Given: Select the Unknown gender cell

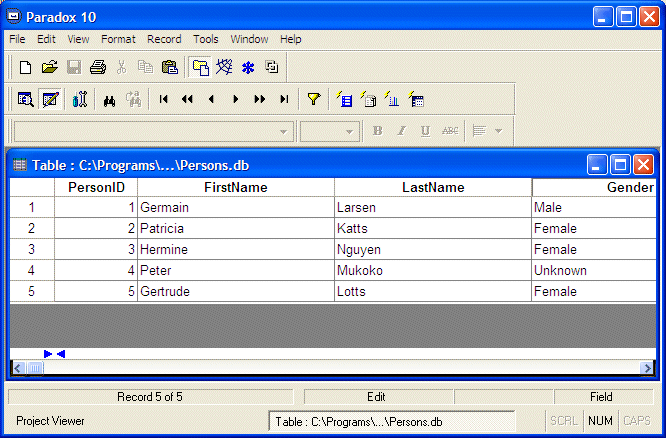Looking at the screenshot, I should 594,270.
